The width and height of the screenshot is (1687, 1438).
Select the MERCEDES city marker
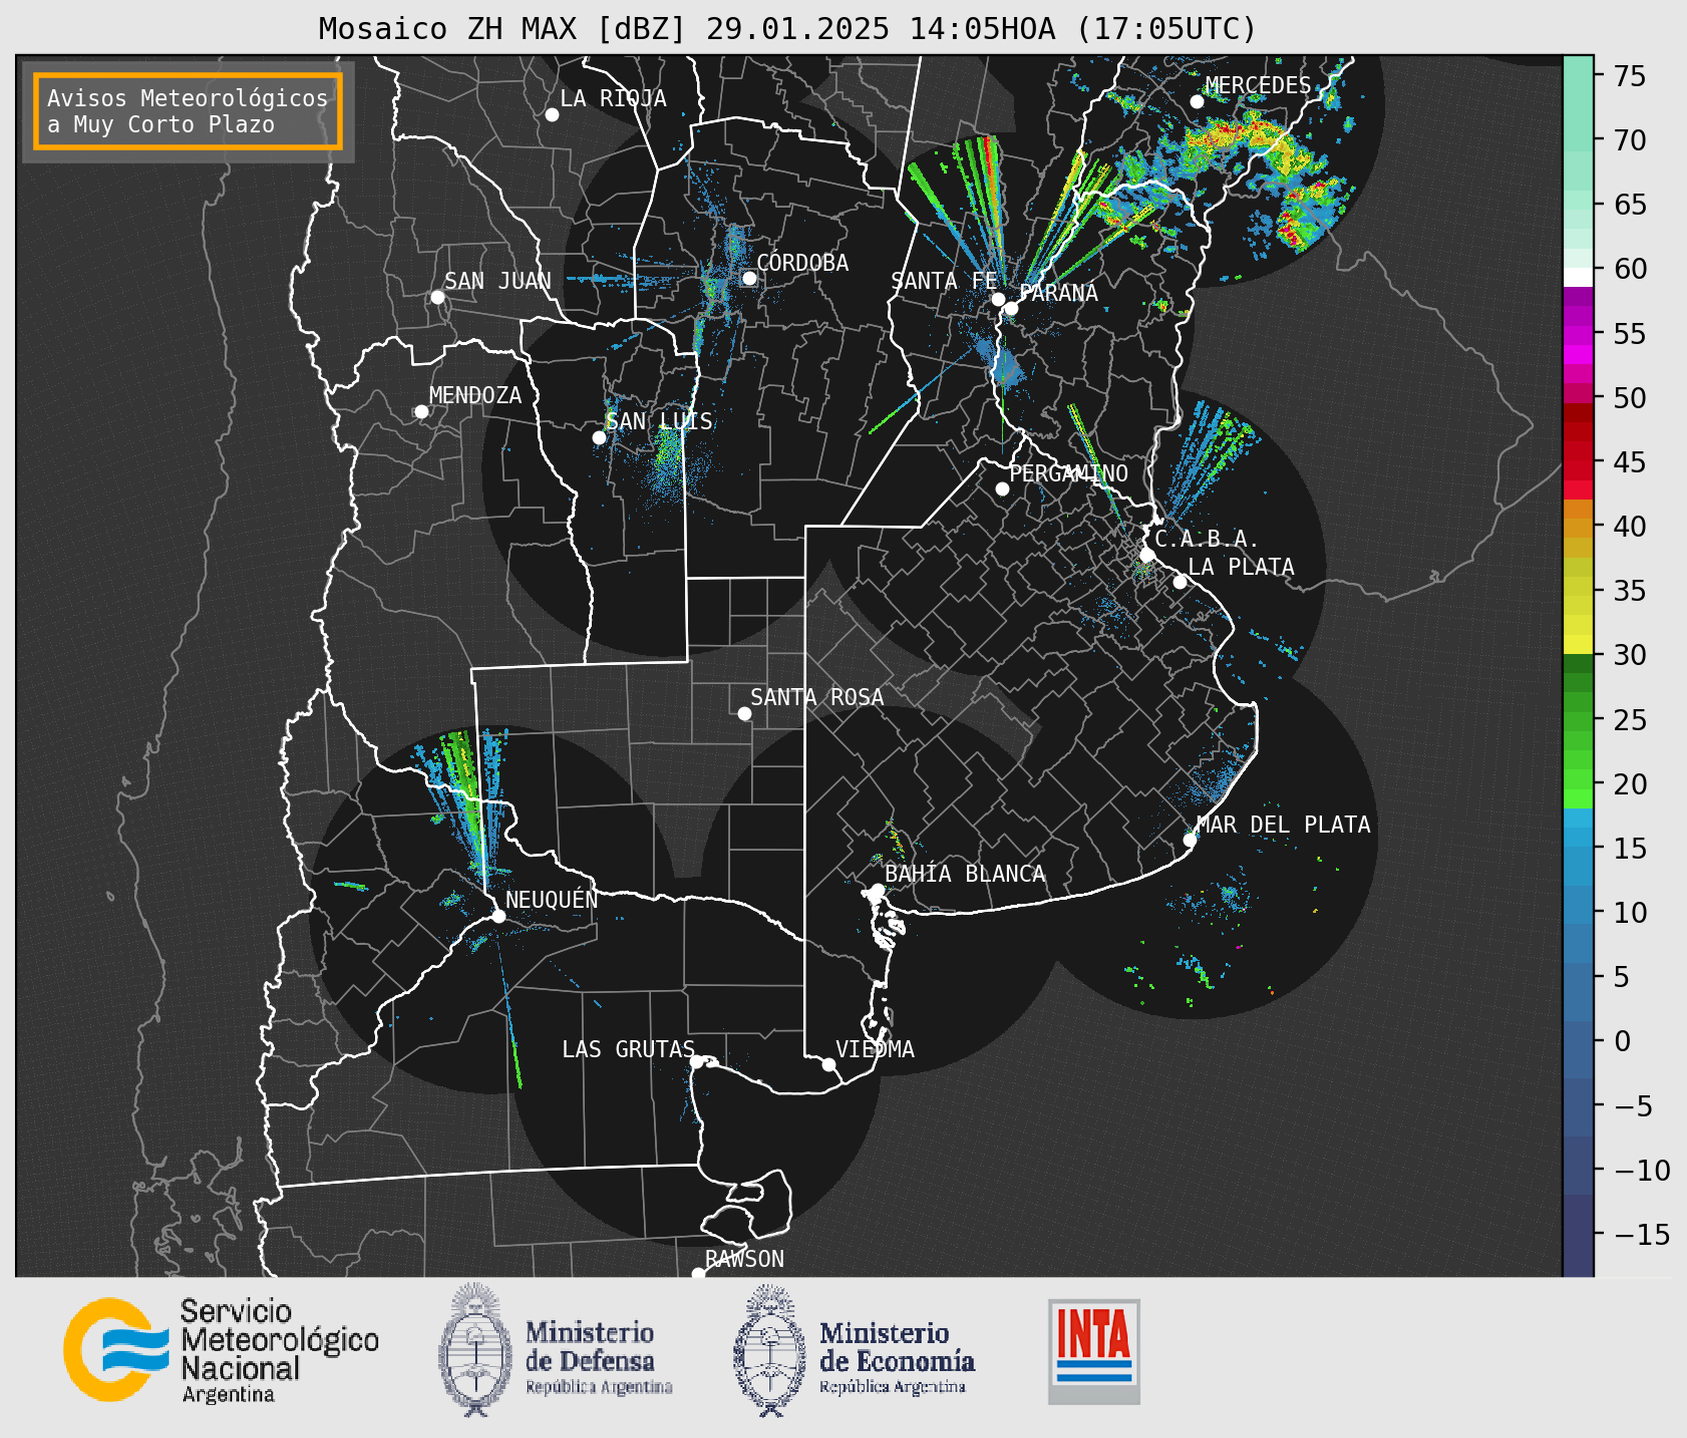pyautogui.click(x=1197, y=102)
